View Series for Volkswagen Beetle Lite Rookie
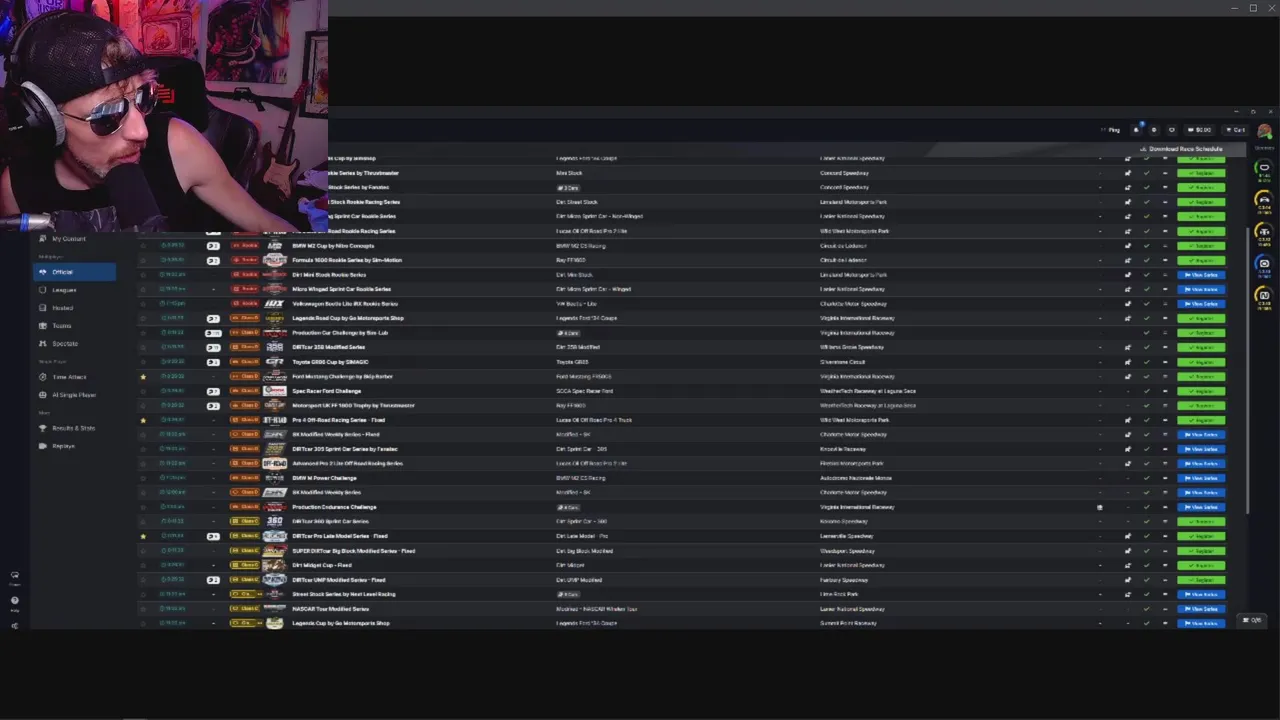Screen dimensions: 1280x720 click(1201, 304)
